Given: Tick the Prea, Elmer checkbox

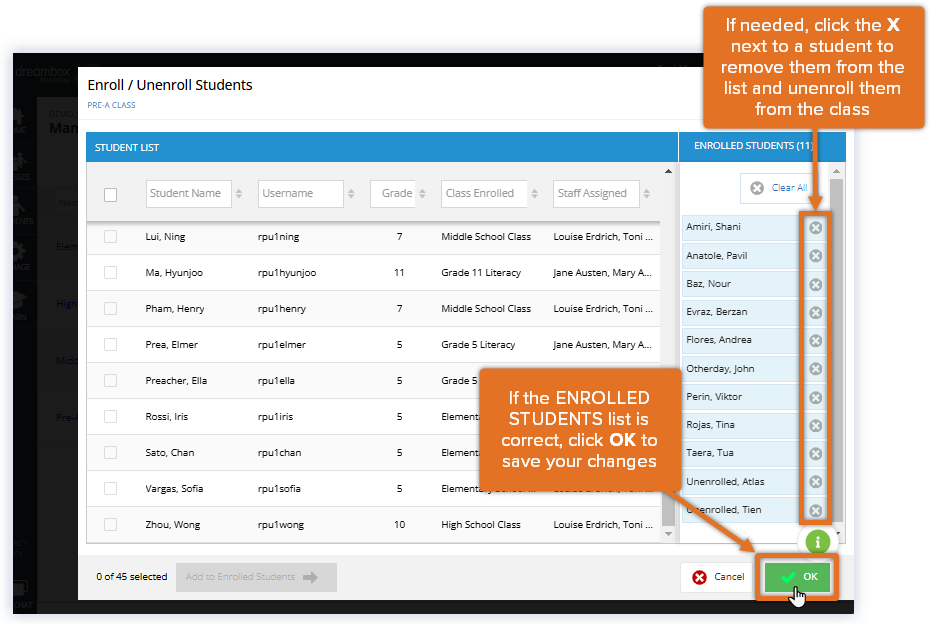Looking at the screenshot, I should click(x=111, y=344).
